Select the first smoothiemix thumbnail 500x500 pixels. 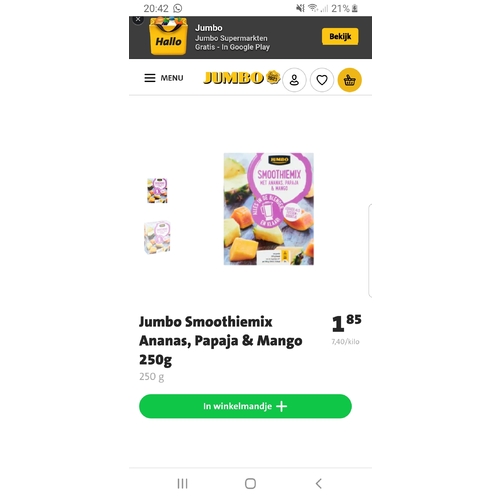(157, 191)
